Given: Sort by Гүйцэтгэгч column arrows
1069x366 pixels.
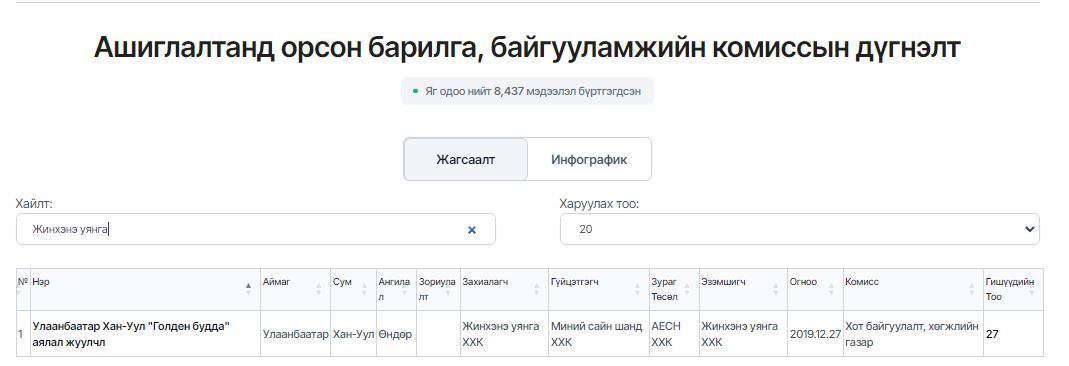Looking at the screenshot, I should 637,290.
